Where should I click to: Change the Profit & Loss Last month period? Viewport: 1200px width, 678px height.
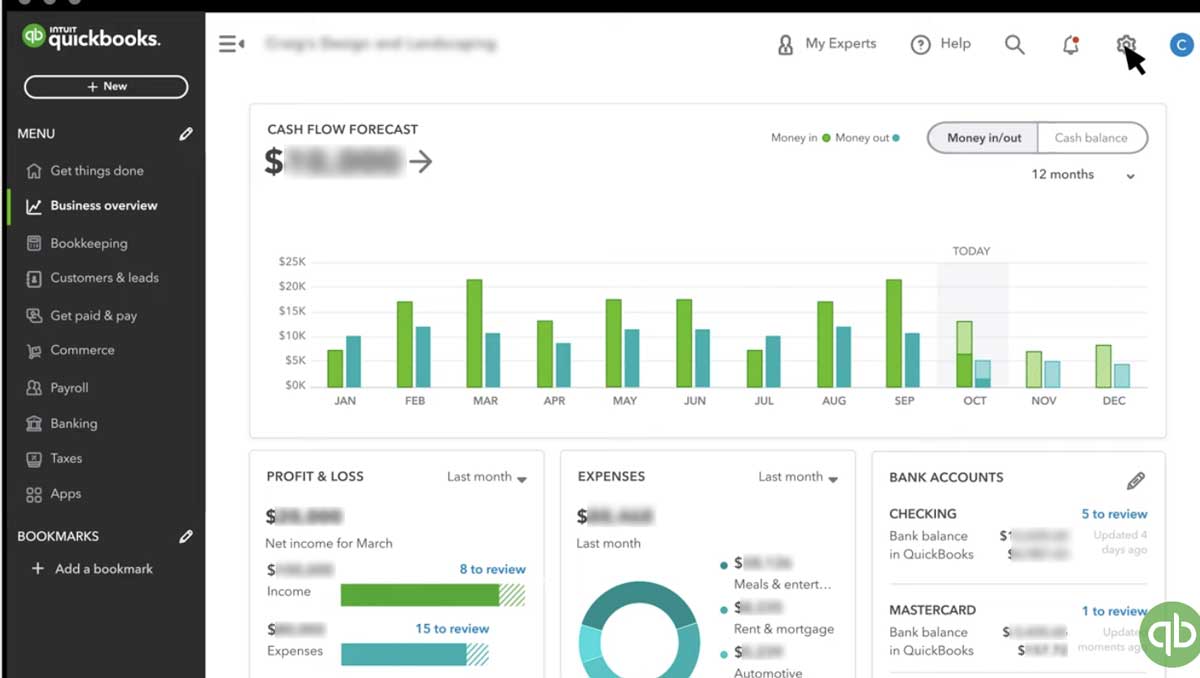point(487,477)
